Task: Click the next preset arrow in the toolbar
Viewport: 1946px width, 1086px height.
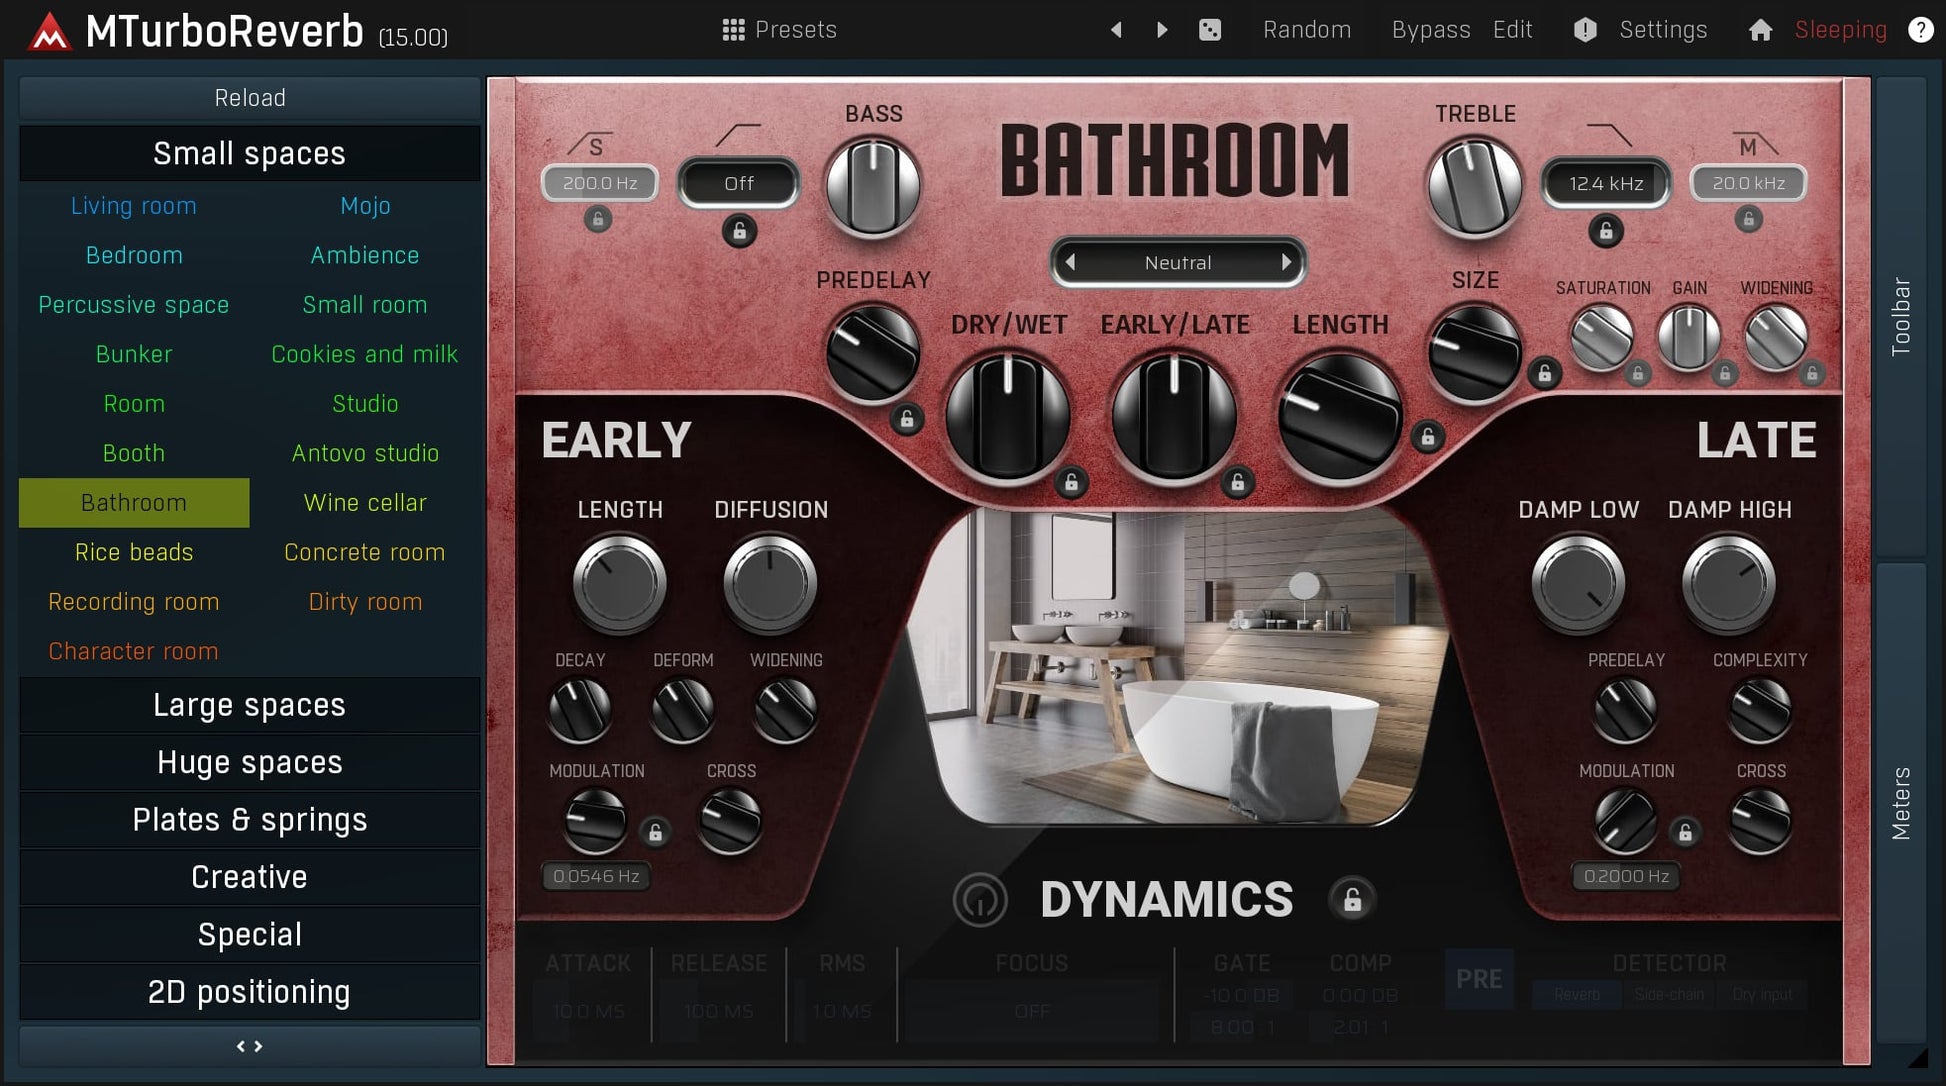Action: (1160, 29)
